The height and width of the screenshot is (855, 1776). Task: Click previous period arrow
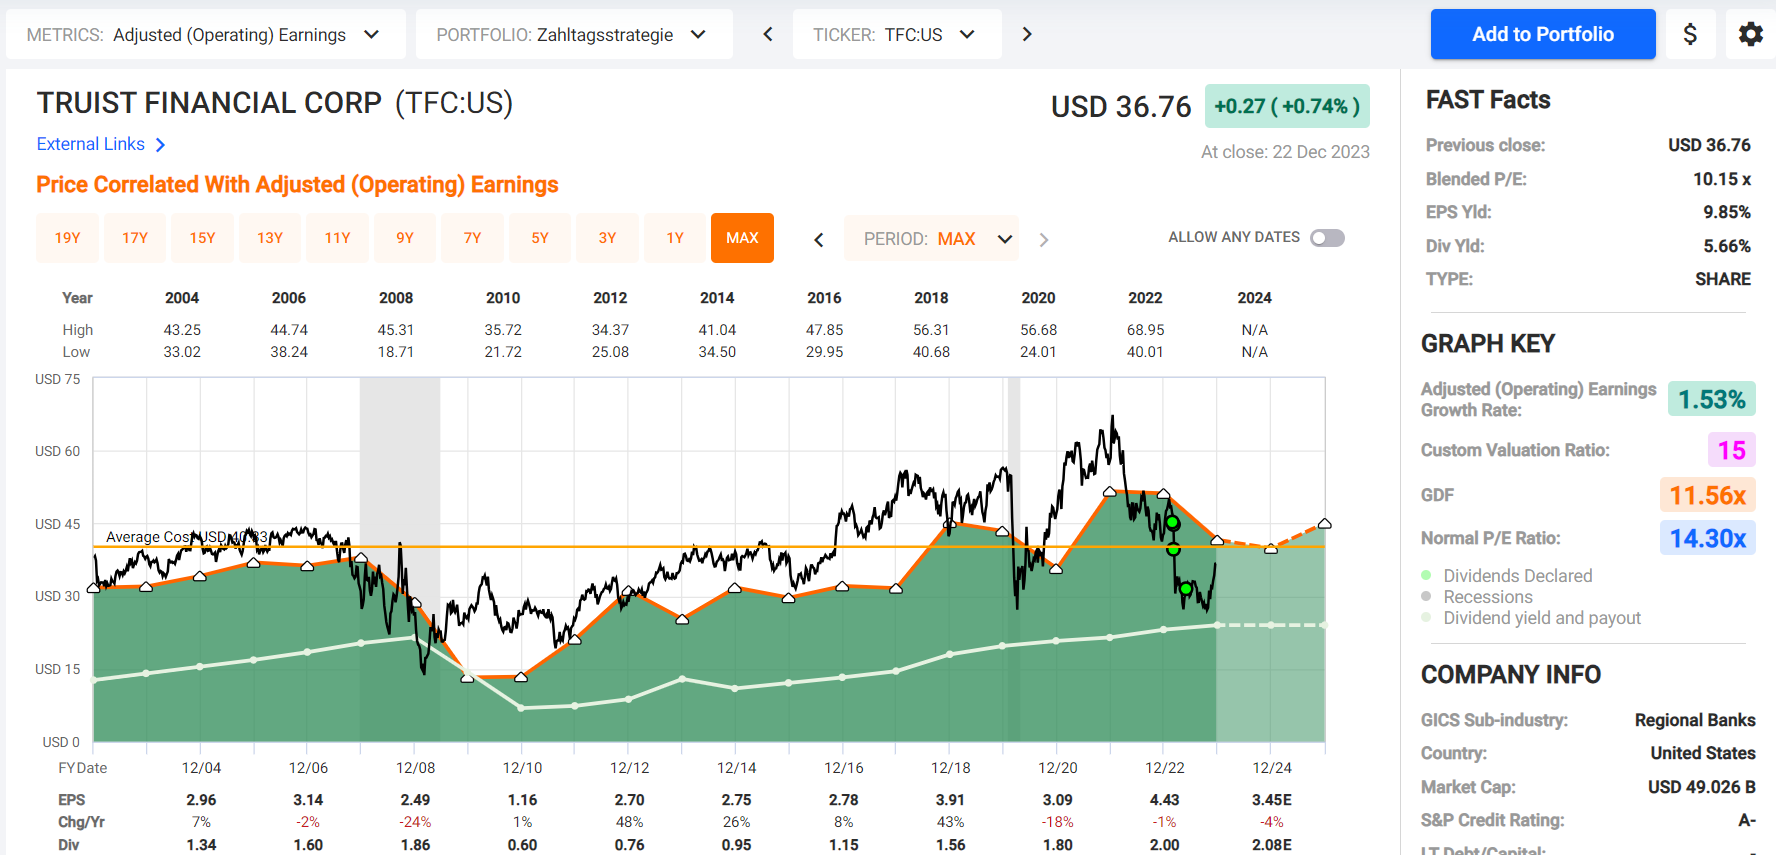(819, 239)
